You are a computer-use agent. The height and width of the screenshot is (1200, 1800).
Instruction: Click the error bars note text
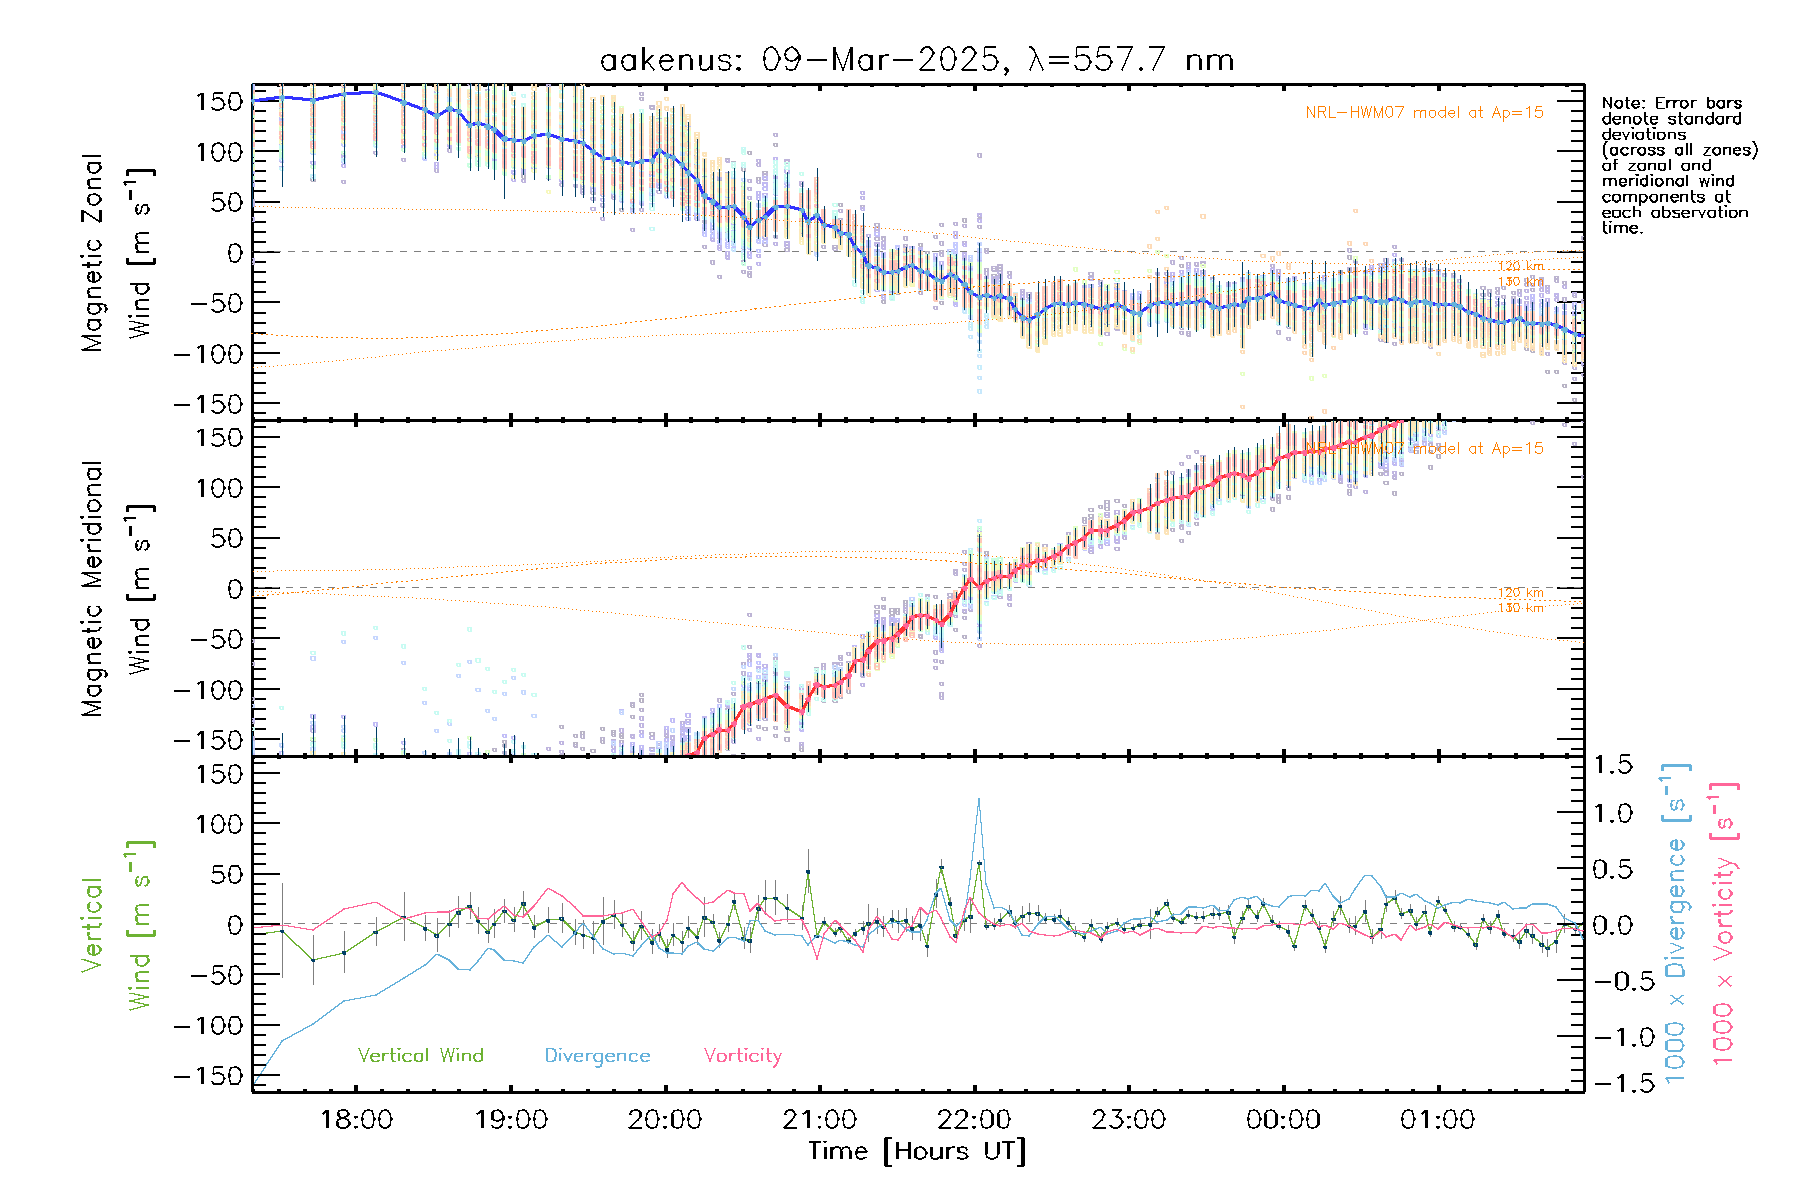(x=1678, y=165)
